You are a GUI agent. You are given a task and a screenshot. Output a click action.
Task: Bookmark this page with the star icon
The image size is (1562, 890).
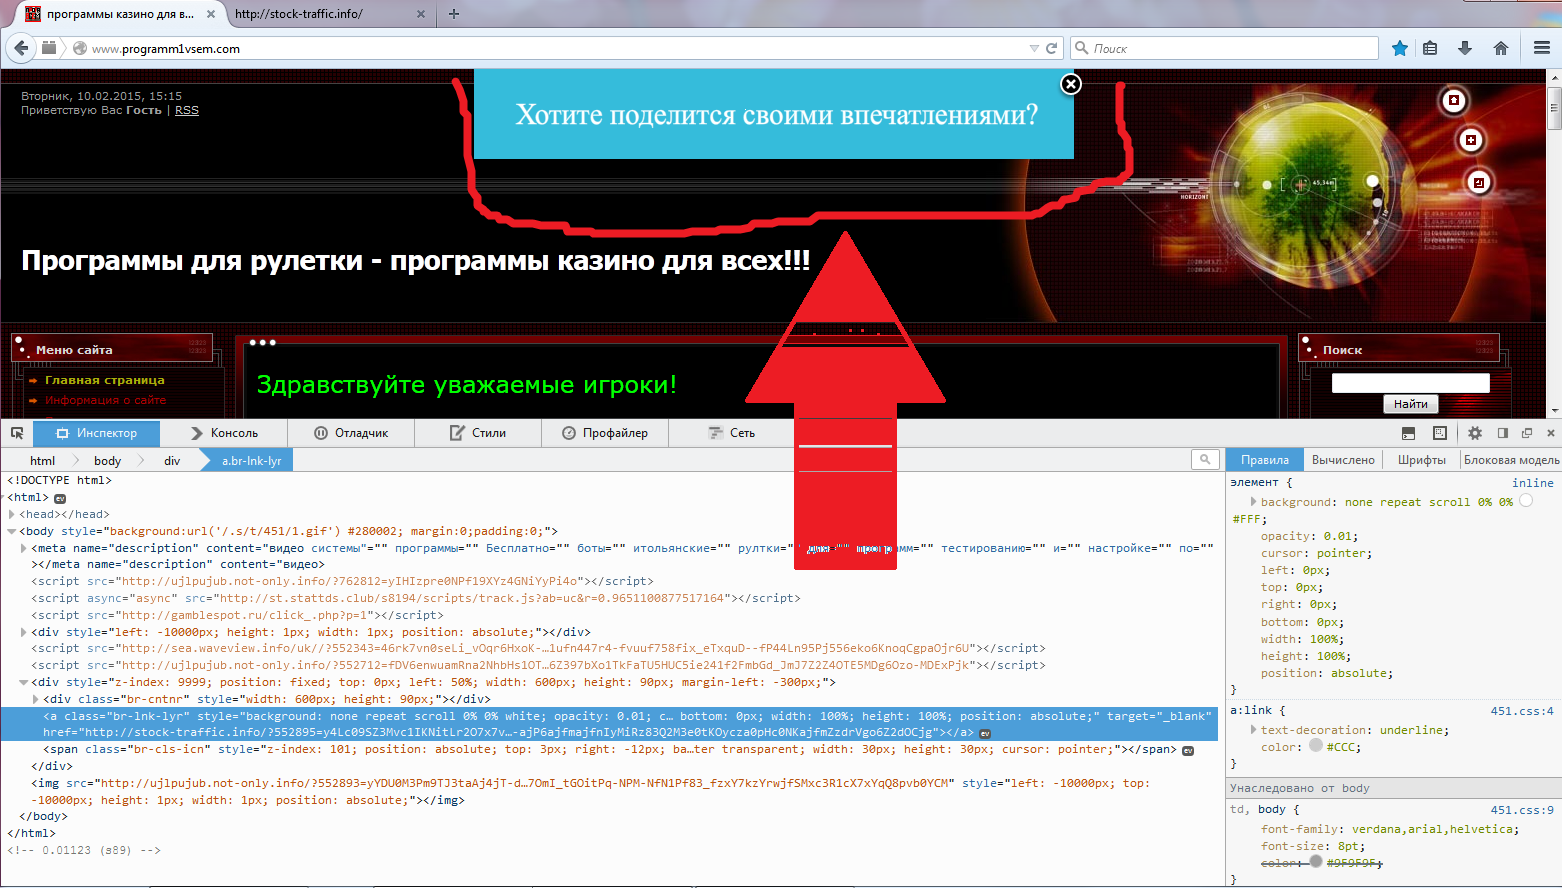[1400, 48]
